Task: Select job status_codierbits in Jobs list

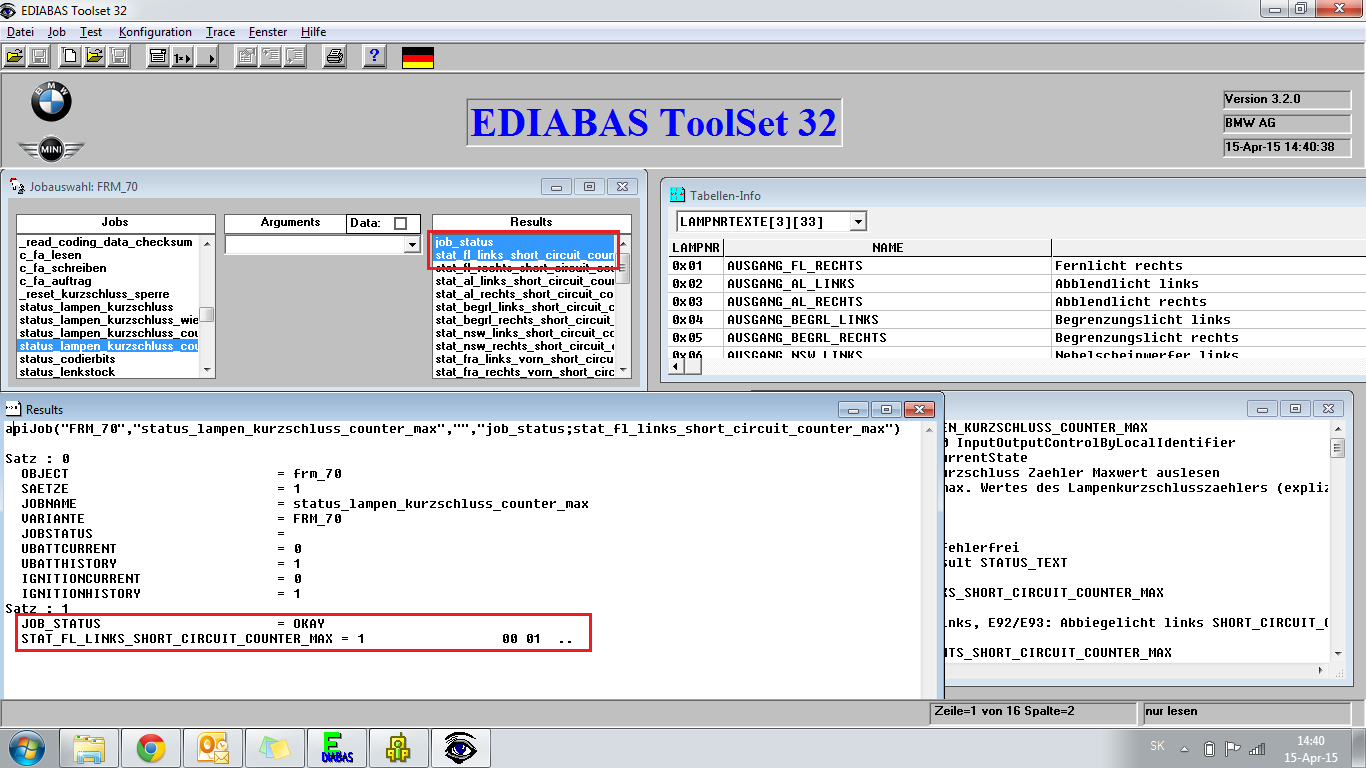Action: tap(67, 359)
